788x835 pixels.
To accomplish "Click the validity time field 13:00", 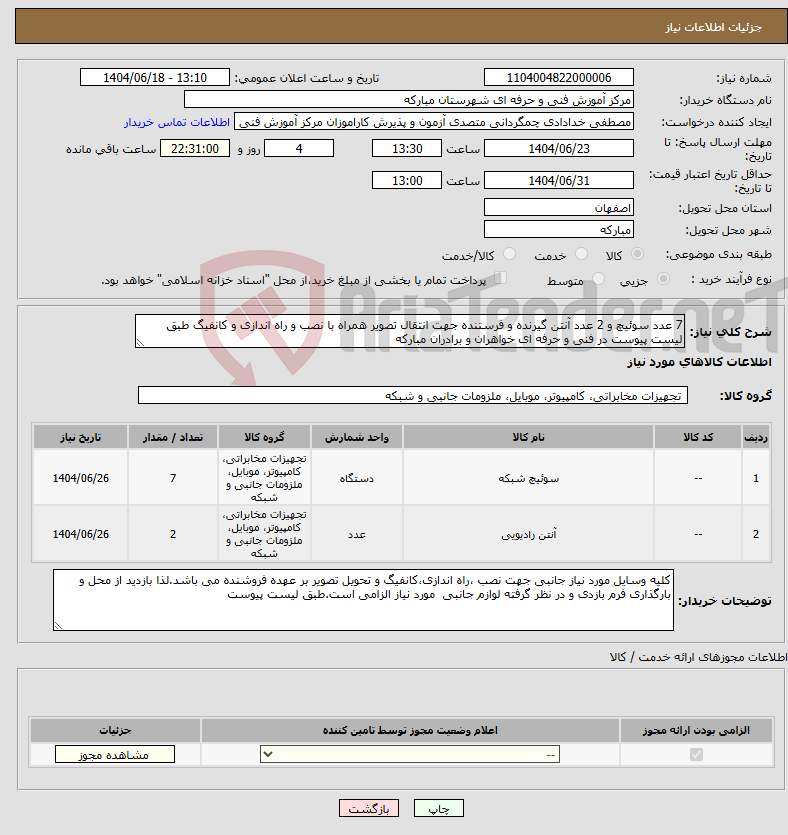I will pos(407,181).
